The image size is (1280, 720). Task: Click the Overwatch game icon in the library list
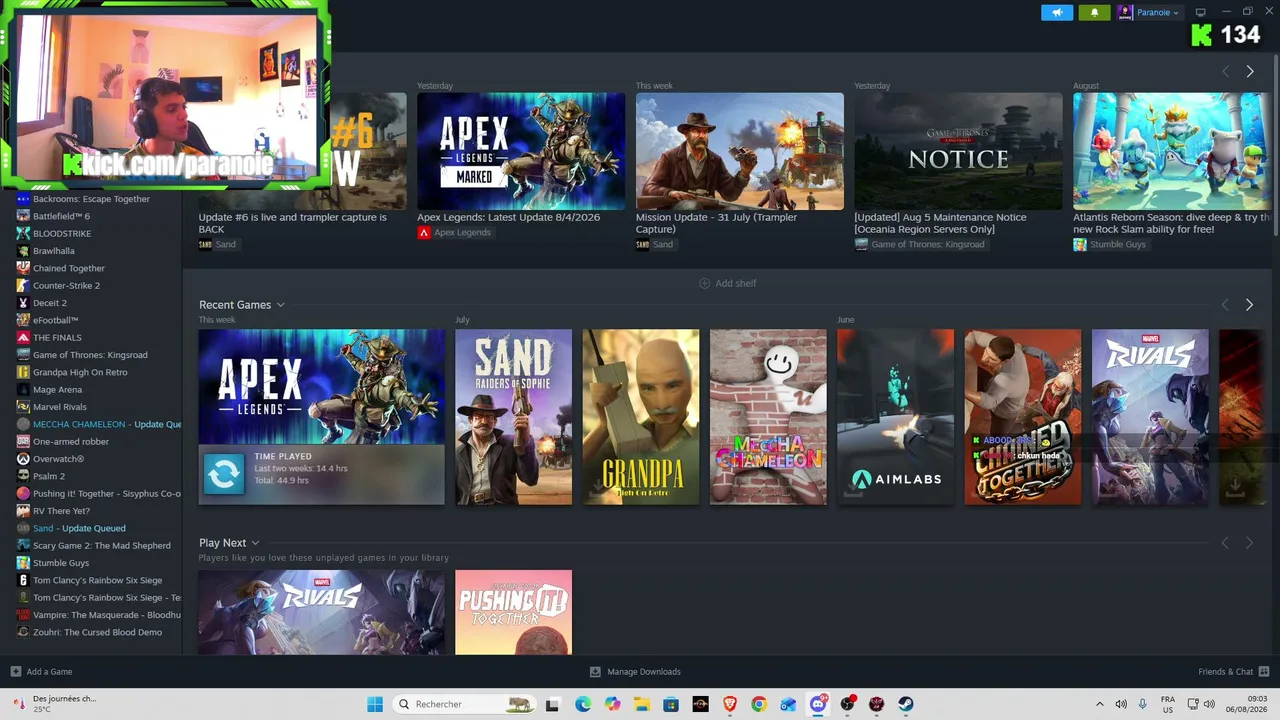tap(23, 459)
